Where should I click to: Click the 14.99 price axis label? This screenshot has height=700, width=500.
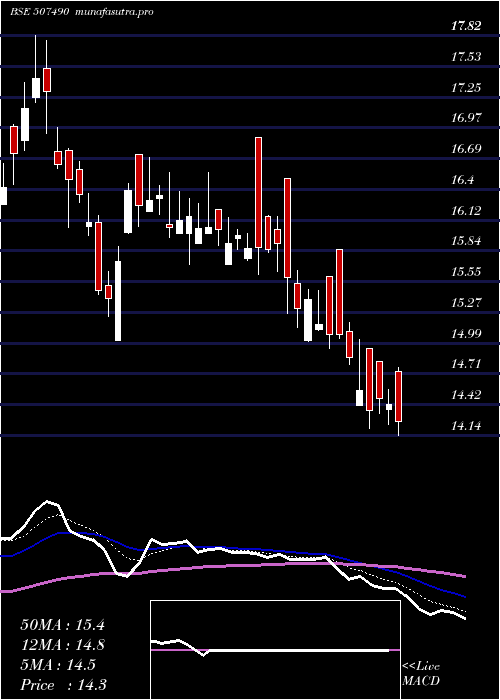[466, 333]
